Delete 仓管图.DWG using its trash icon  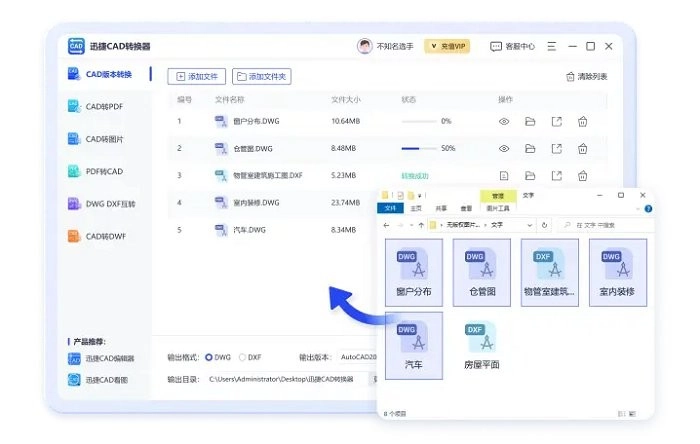582,149
